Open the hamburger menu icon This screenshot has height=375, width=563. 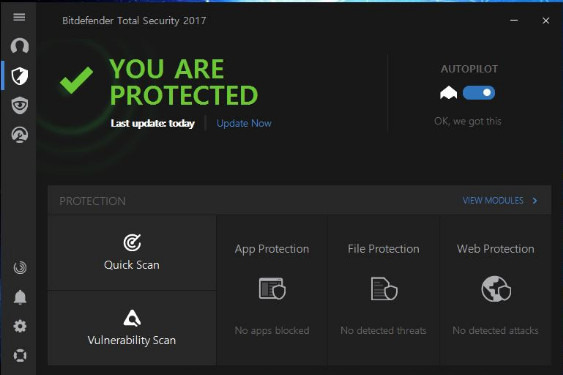tap(19, 17)
